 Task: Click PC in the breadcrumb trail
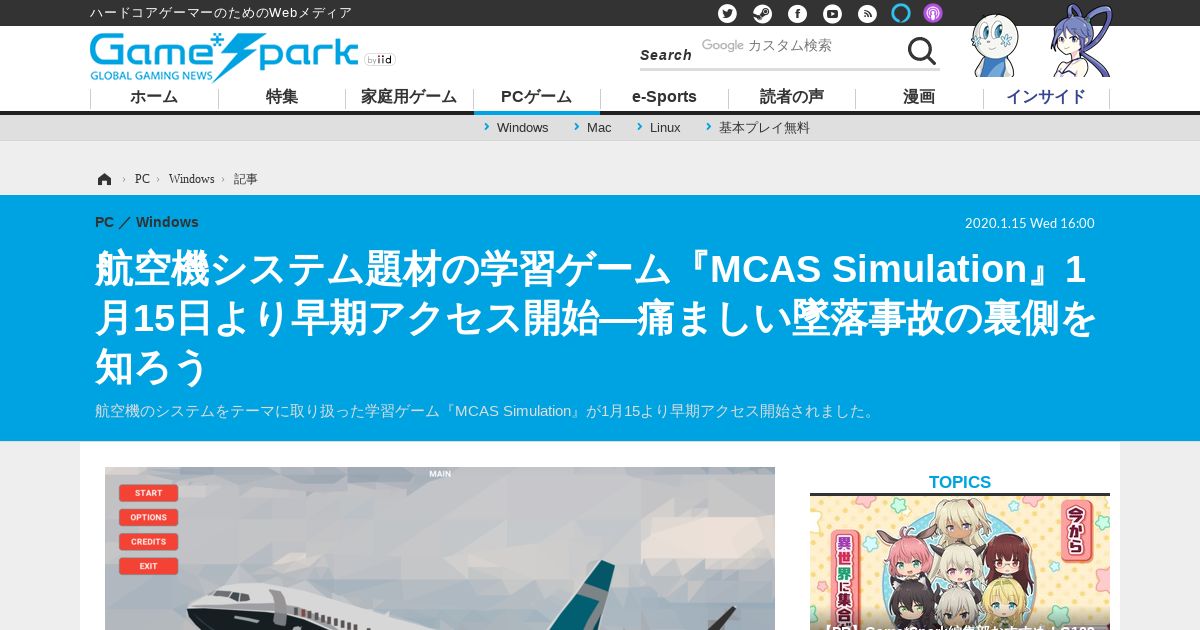click(142, 179)
